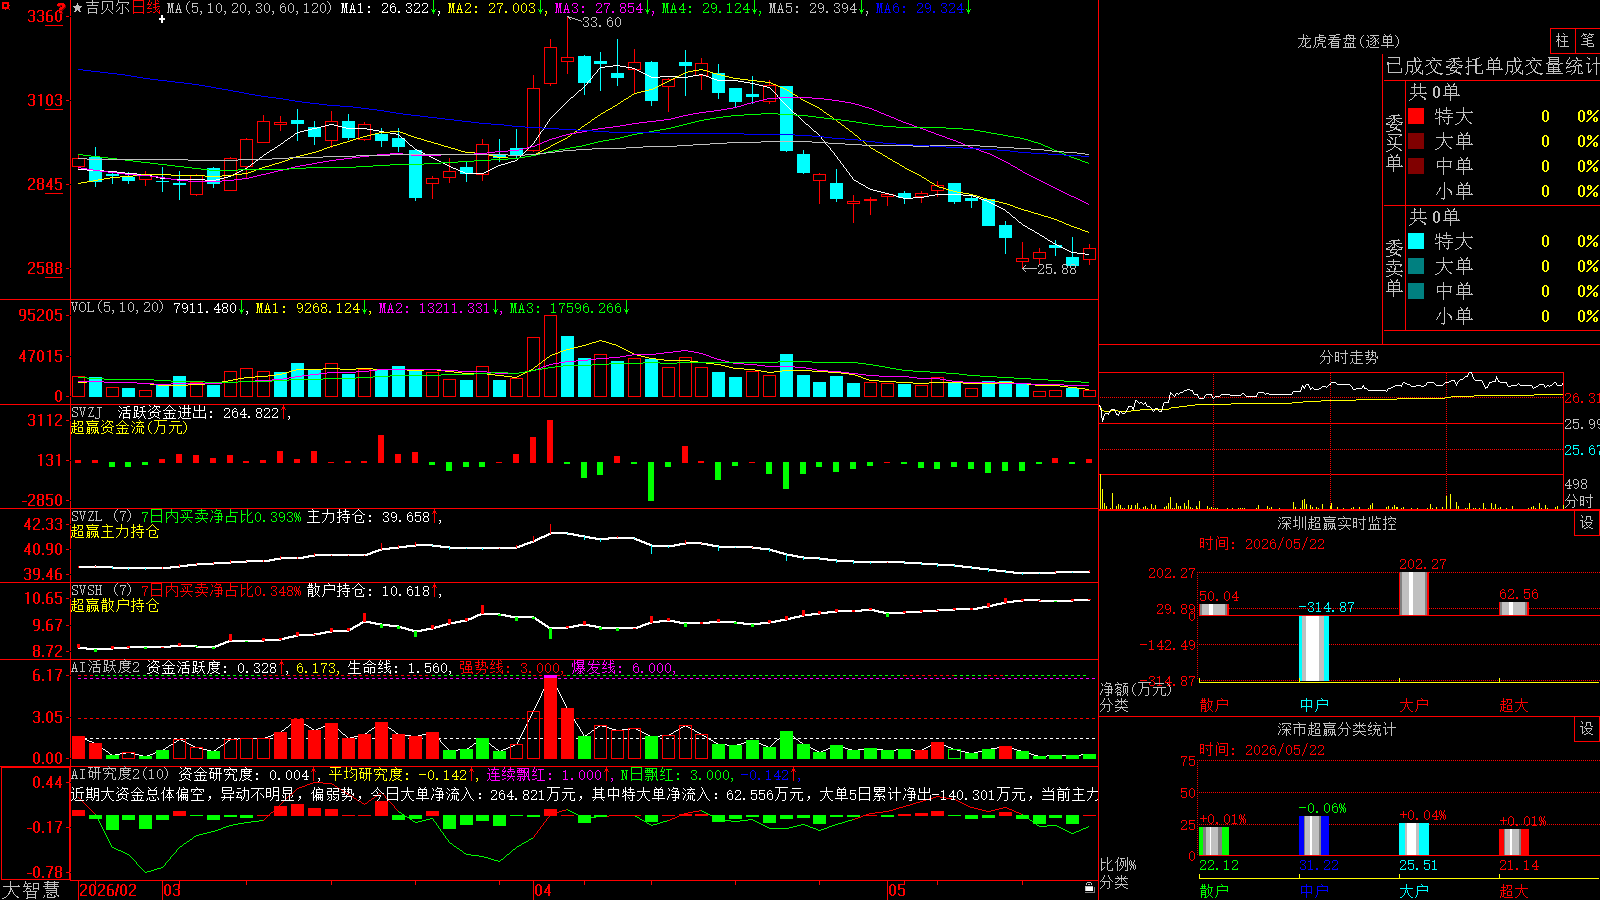
Task: Click the 超大 bar showing 21.14 in 分类统计
Action: point(1514,842)
